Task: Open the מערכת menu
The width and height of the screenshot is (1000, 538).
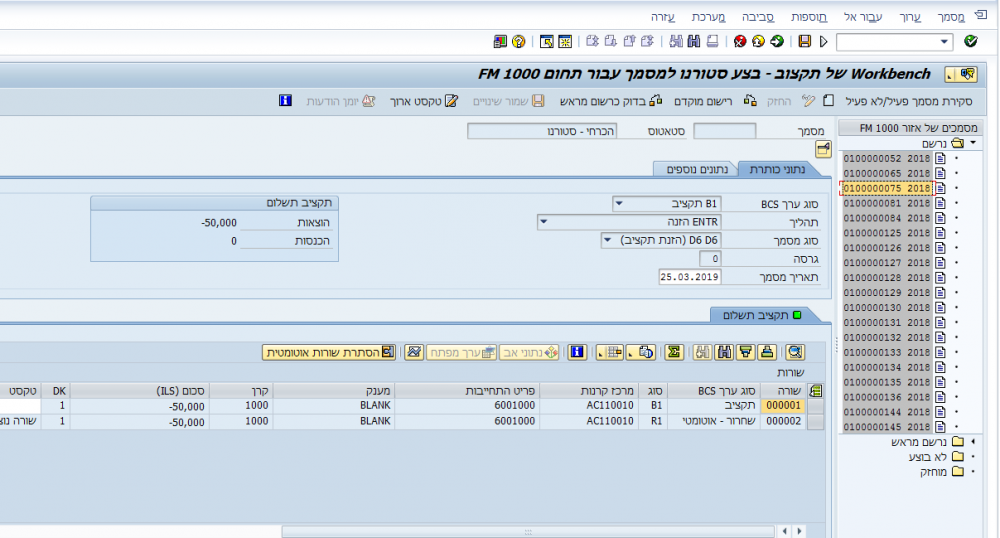Action: click(709, 17)
